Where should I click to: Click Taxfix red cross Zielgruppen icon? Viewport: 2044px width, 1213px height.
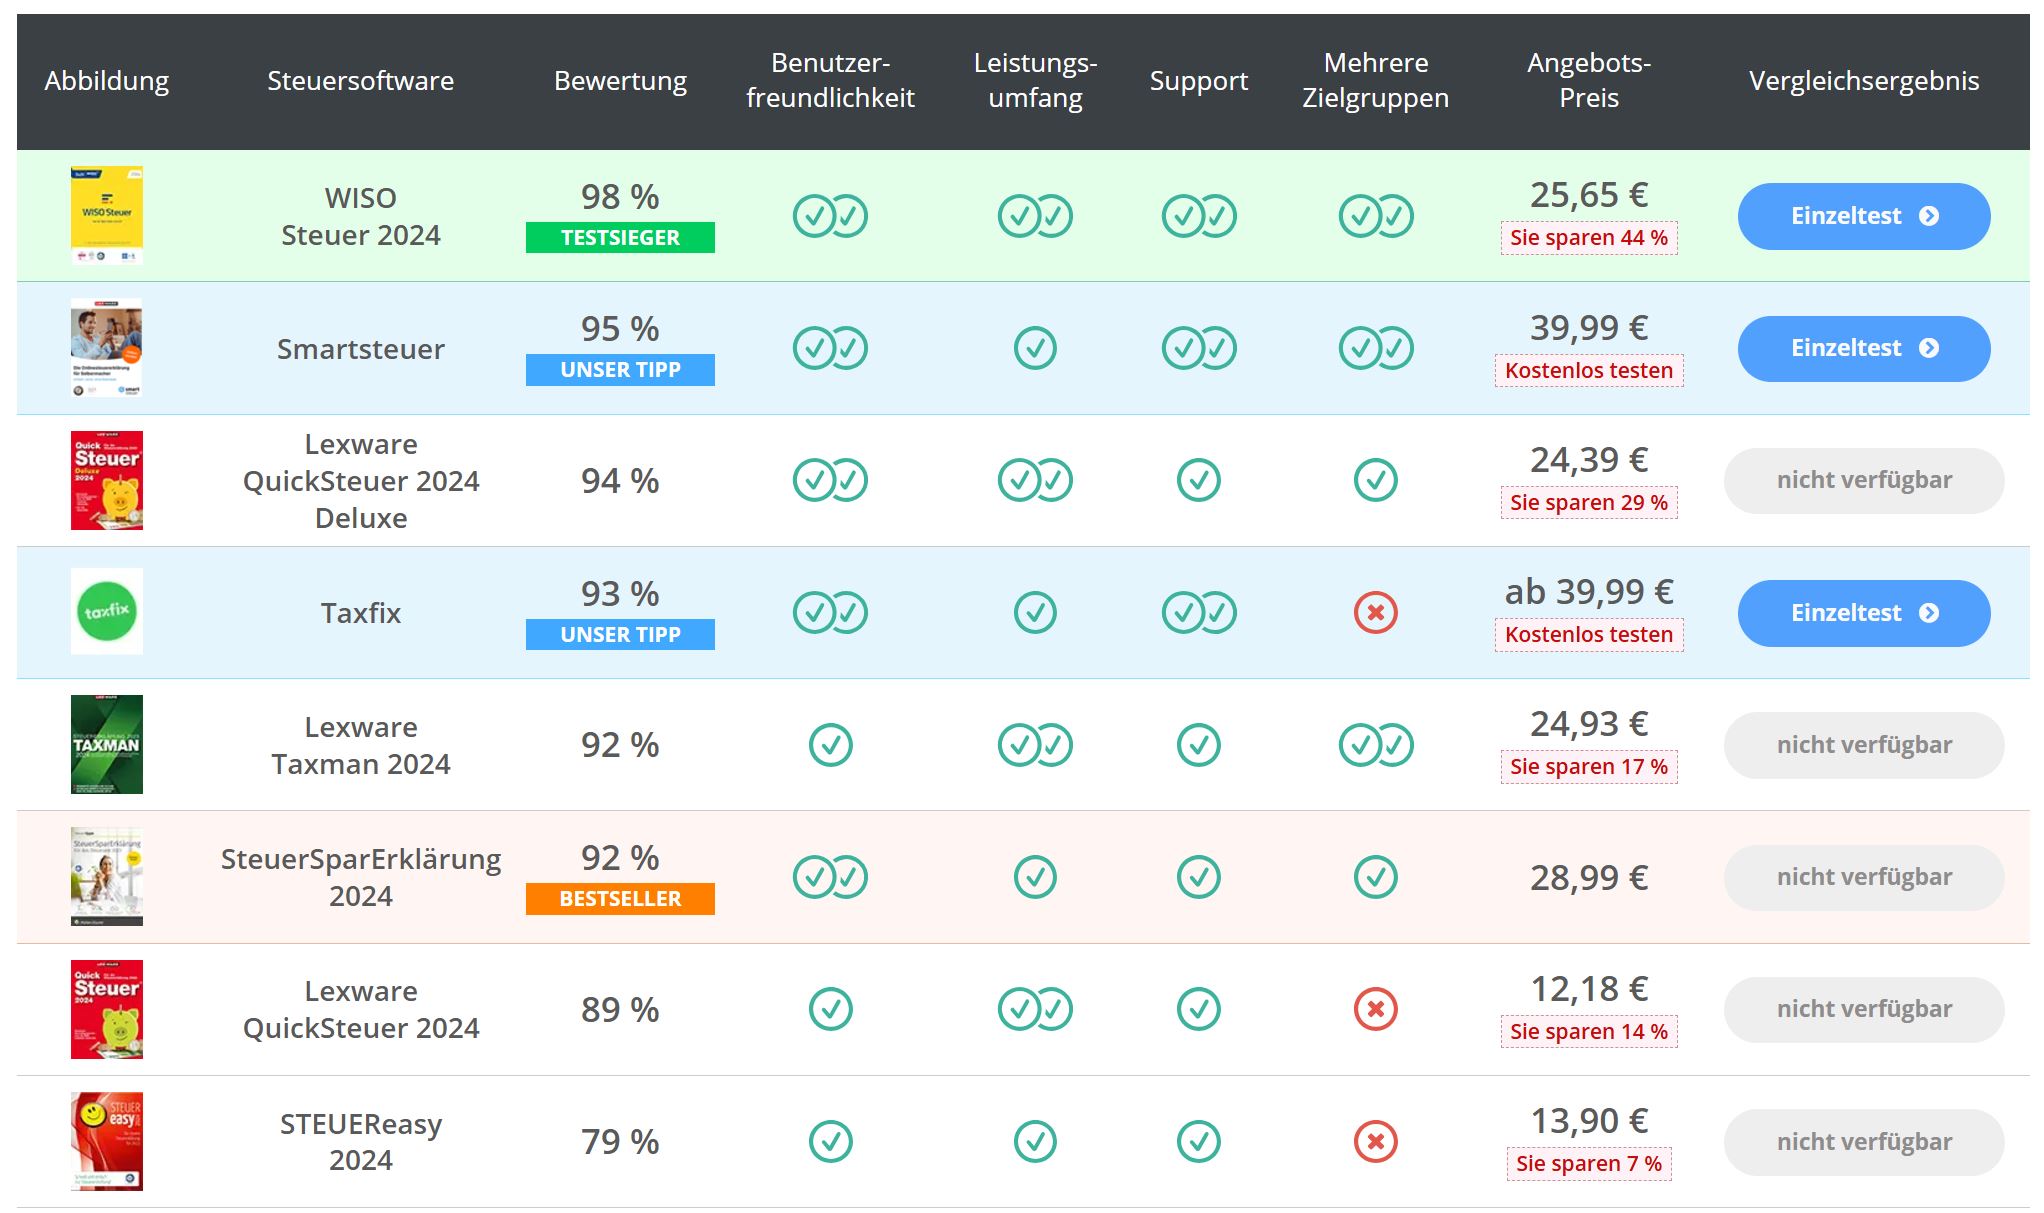point(1376,613)
